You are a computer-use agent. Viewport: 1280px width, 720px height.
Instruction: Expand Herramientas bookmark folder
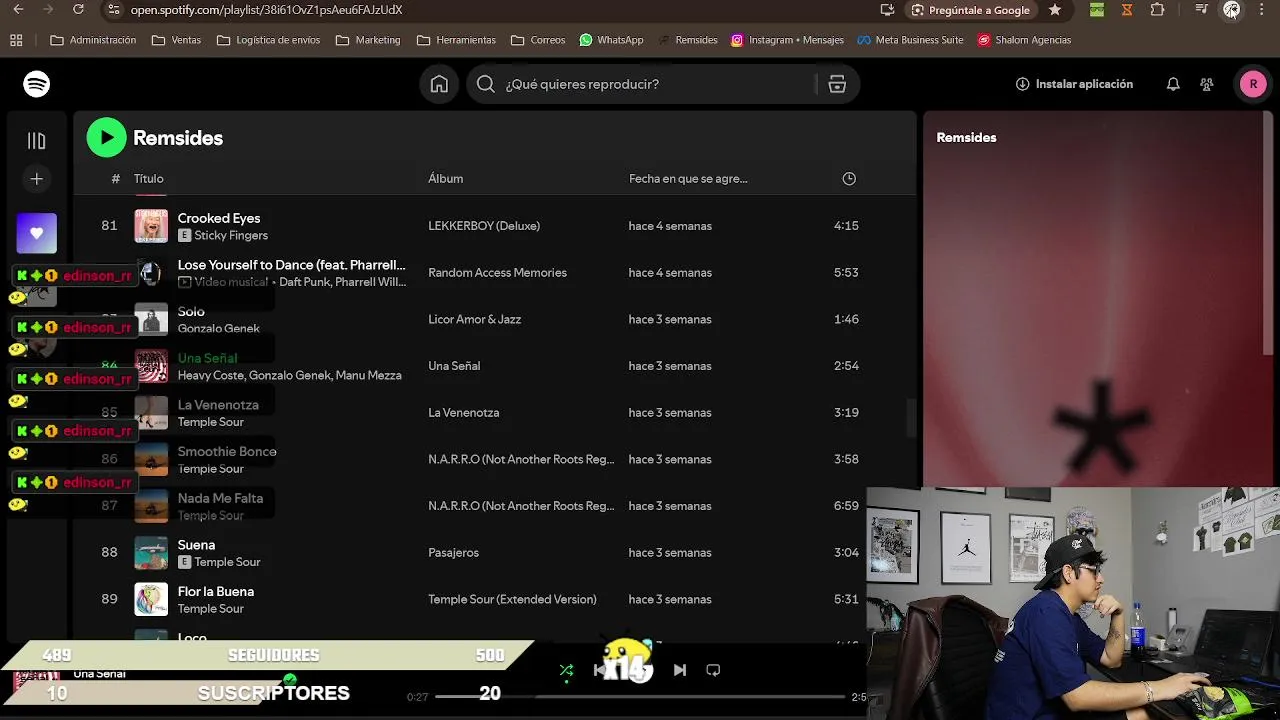456,40
